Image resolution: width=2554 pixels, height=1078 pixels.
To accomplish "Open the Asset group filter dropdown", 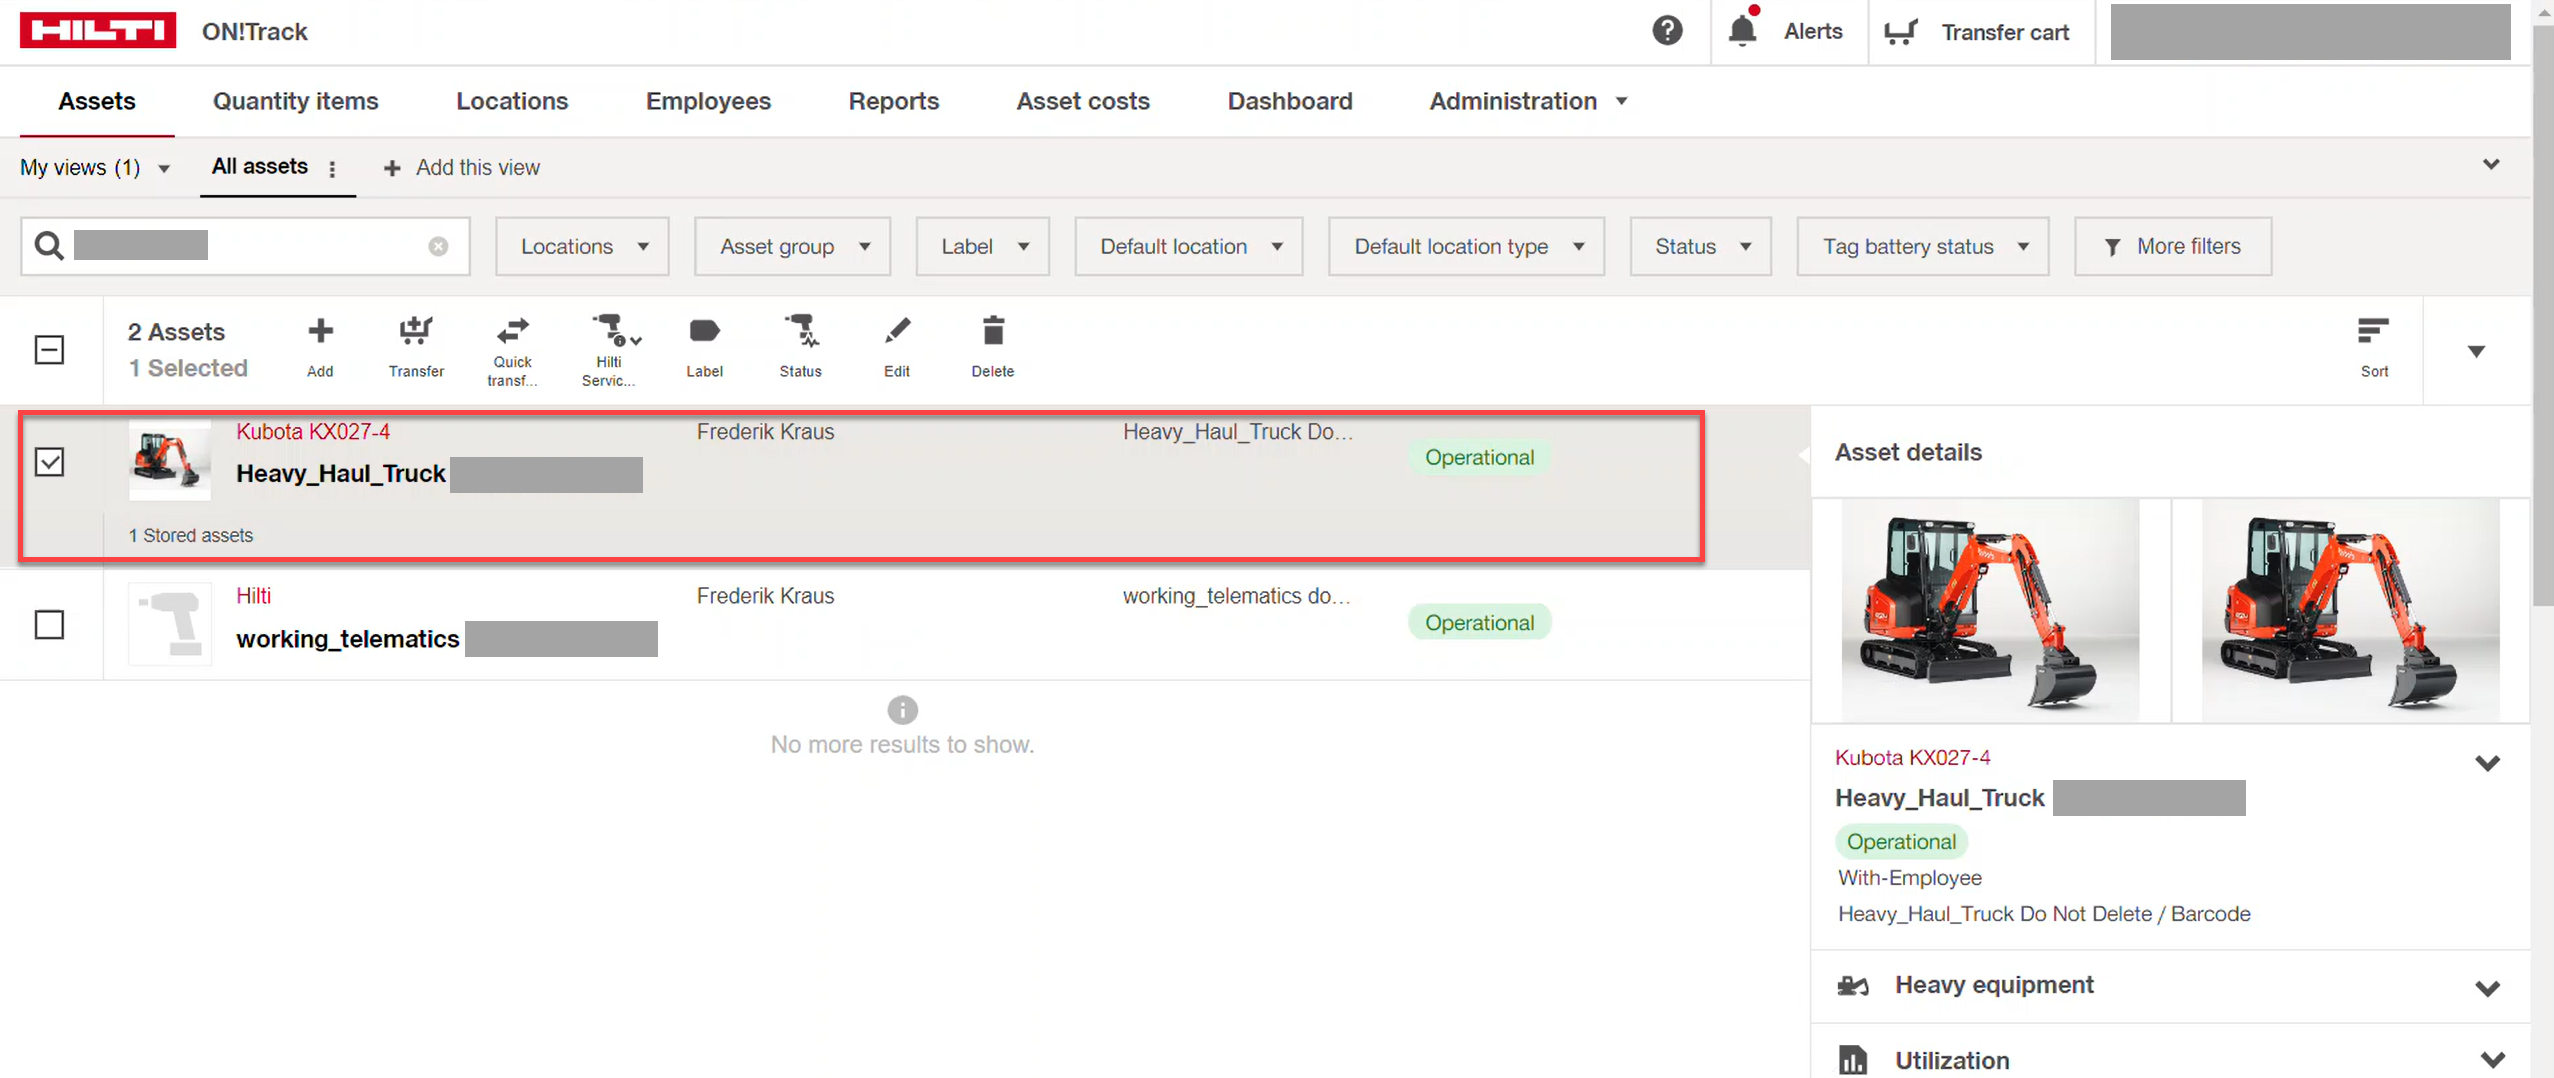I will tap(792, 246).
